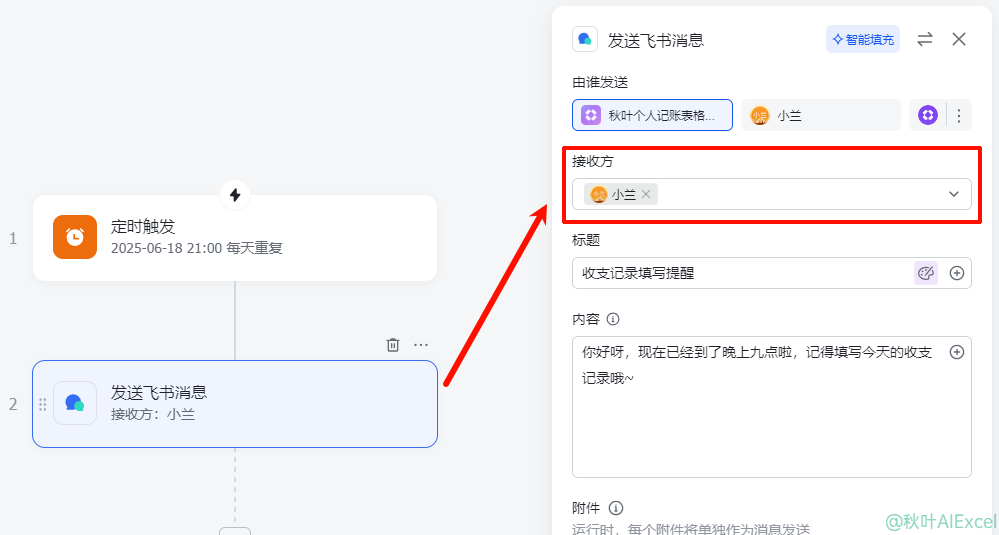Close the 发送飞书消息 panel
Image resolution: width=999 pixels, height=535 pixels.
[959, 39]
